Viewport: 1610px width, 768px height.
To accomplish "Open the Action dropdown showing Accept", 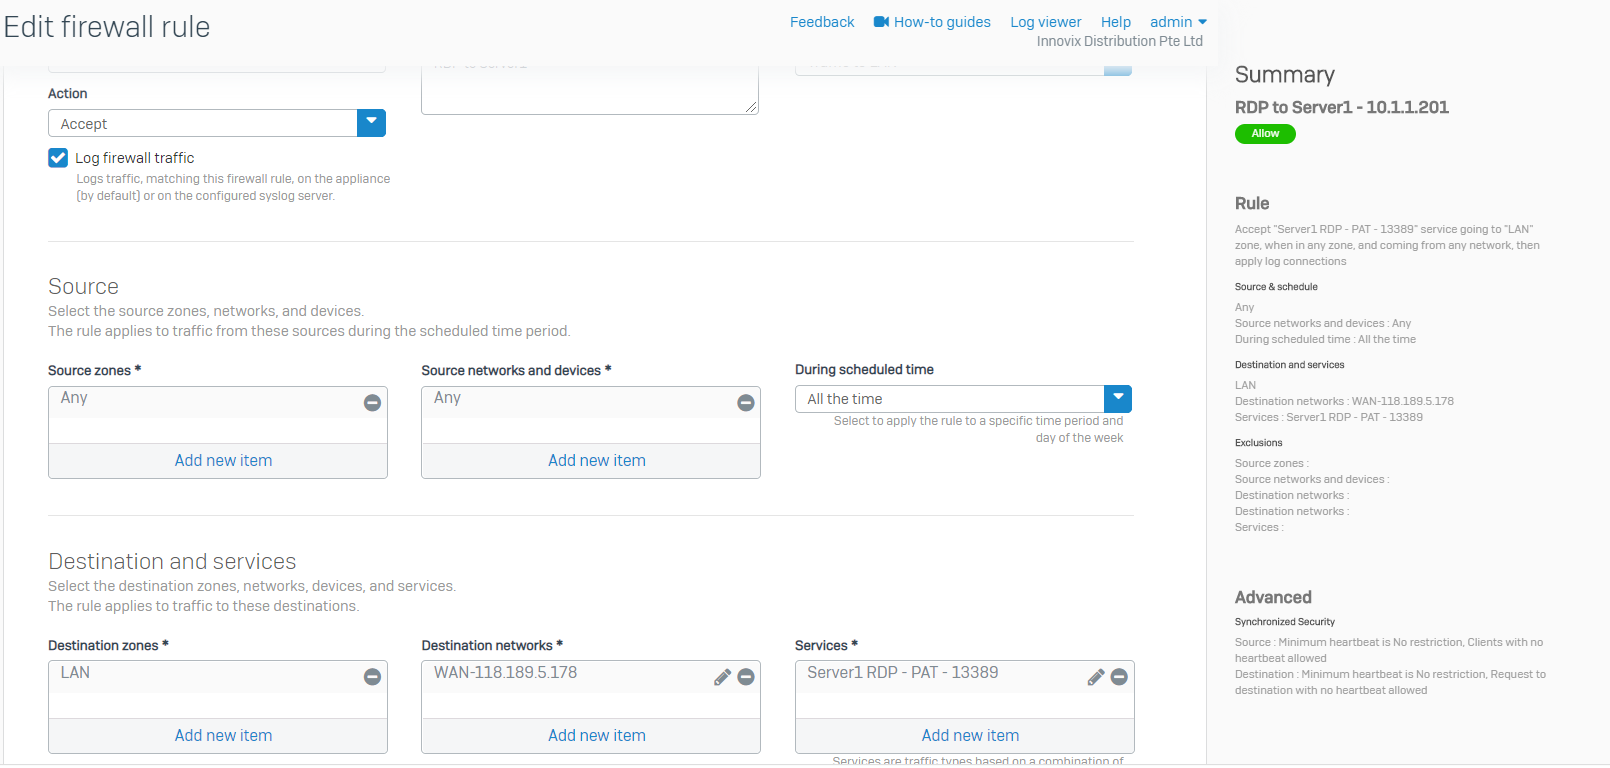I will 371,123.
